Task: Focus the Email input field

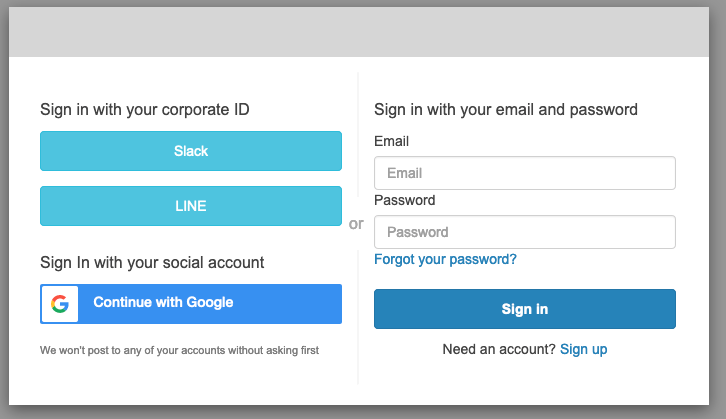Action: pyautogui.click(x=525, y=173)
